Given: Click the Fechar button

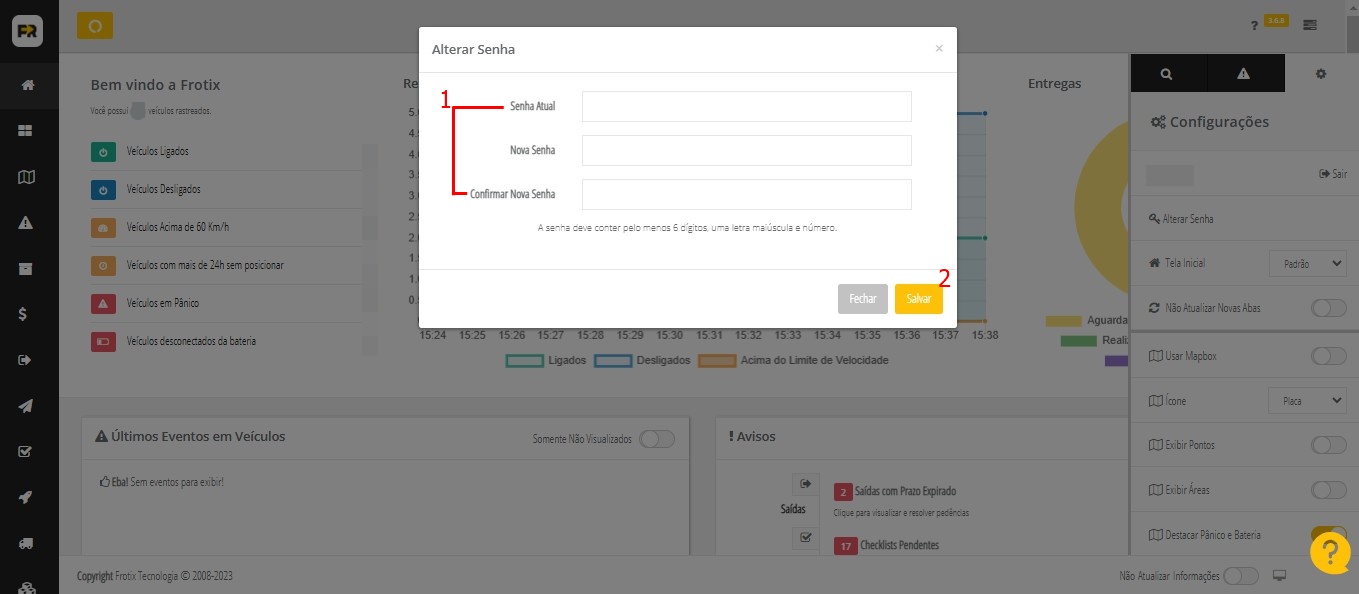Looking at the screenshot, I should [862, 299].
